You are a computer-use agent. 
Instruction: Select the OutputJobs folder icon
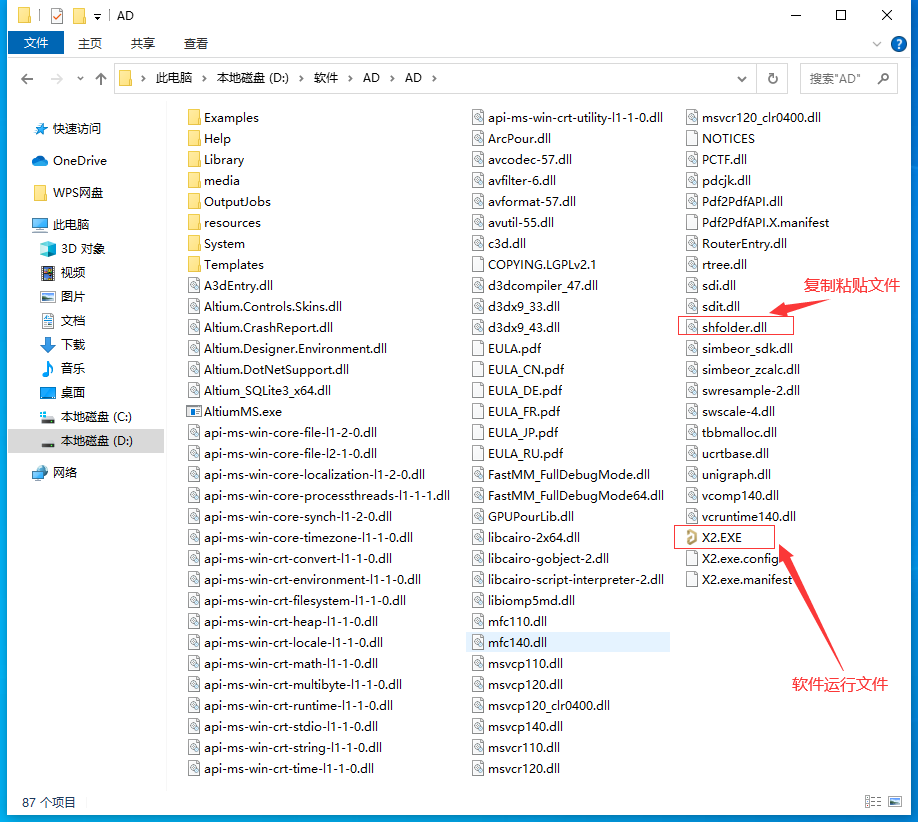(x=194, y=202)
